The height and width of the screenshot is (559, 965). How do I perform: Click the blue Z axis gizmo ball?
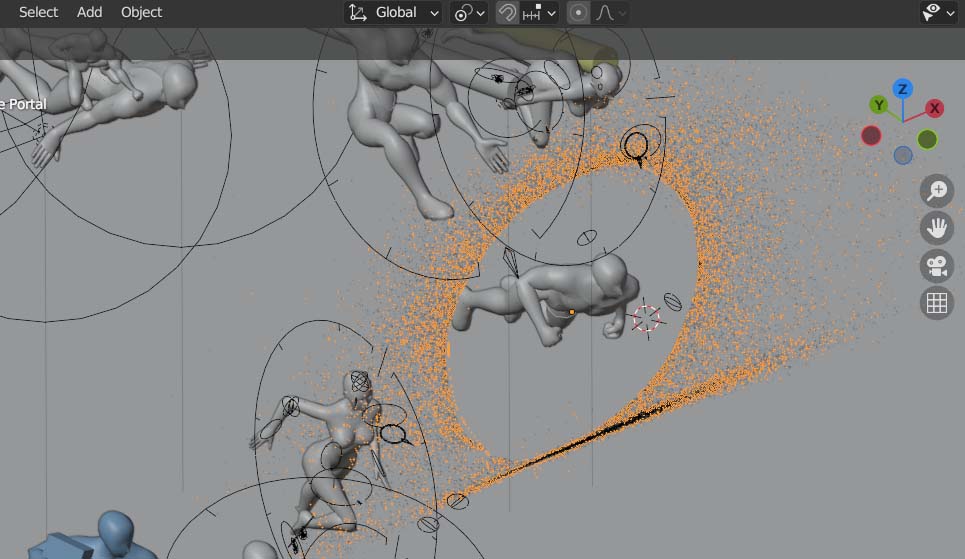[902, 89]
